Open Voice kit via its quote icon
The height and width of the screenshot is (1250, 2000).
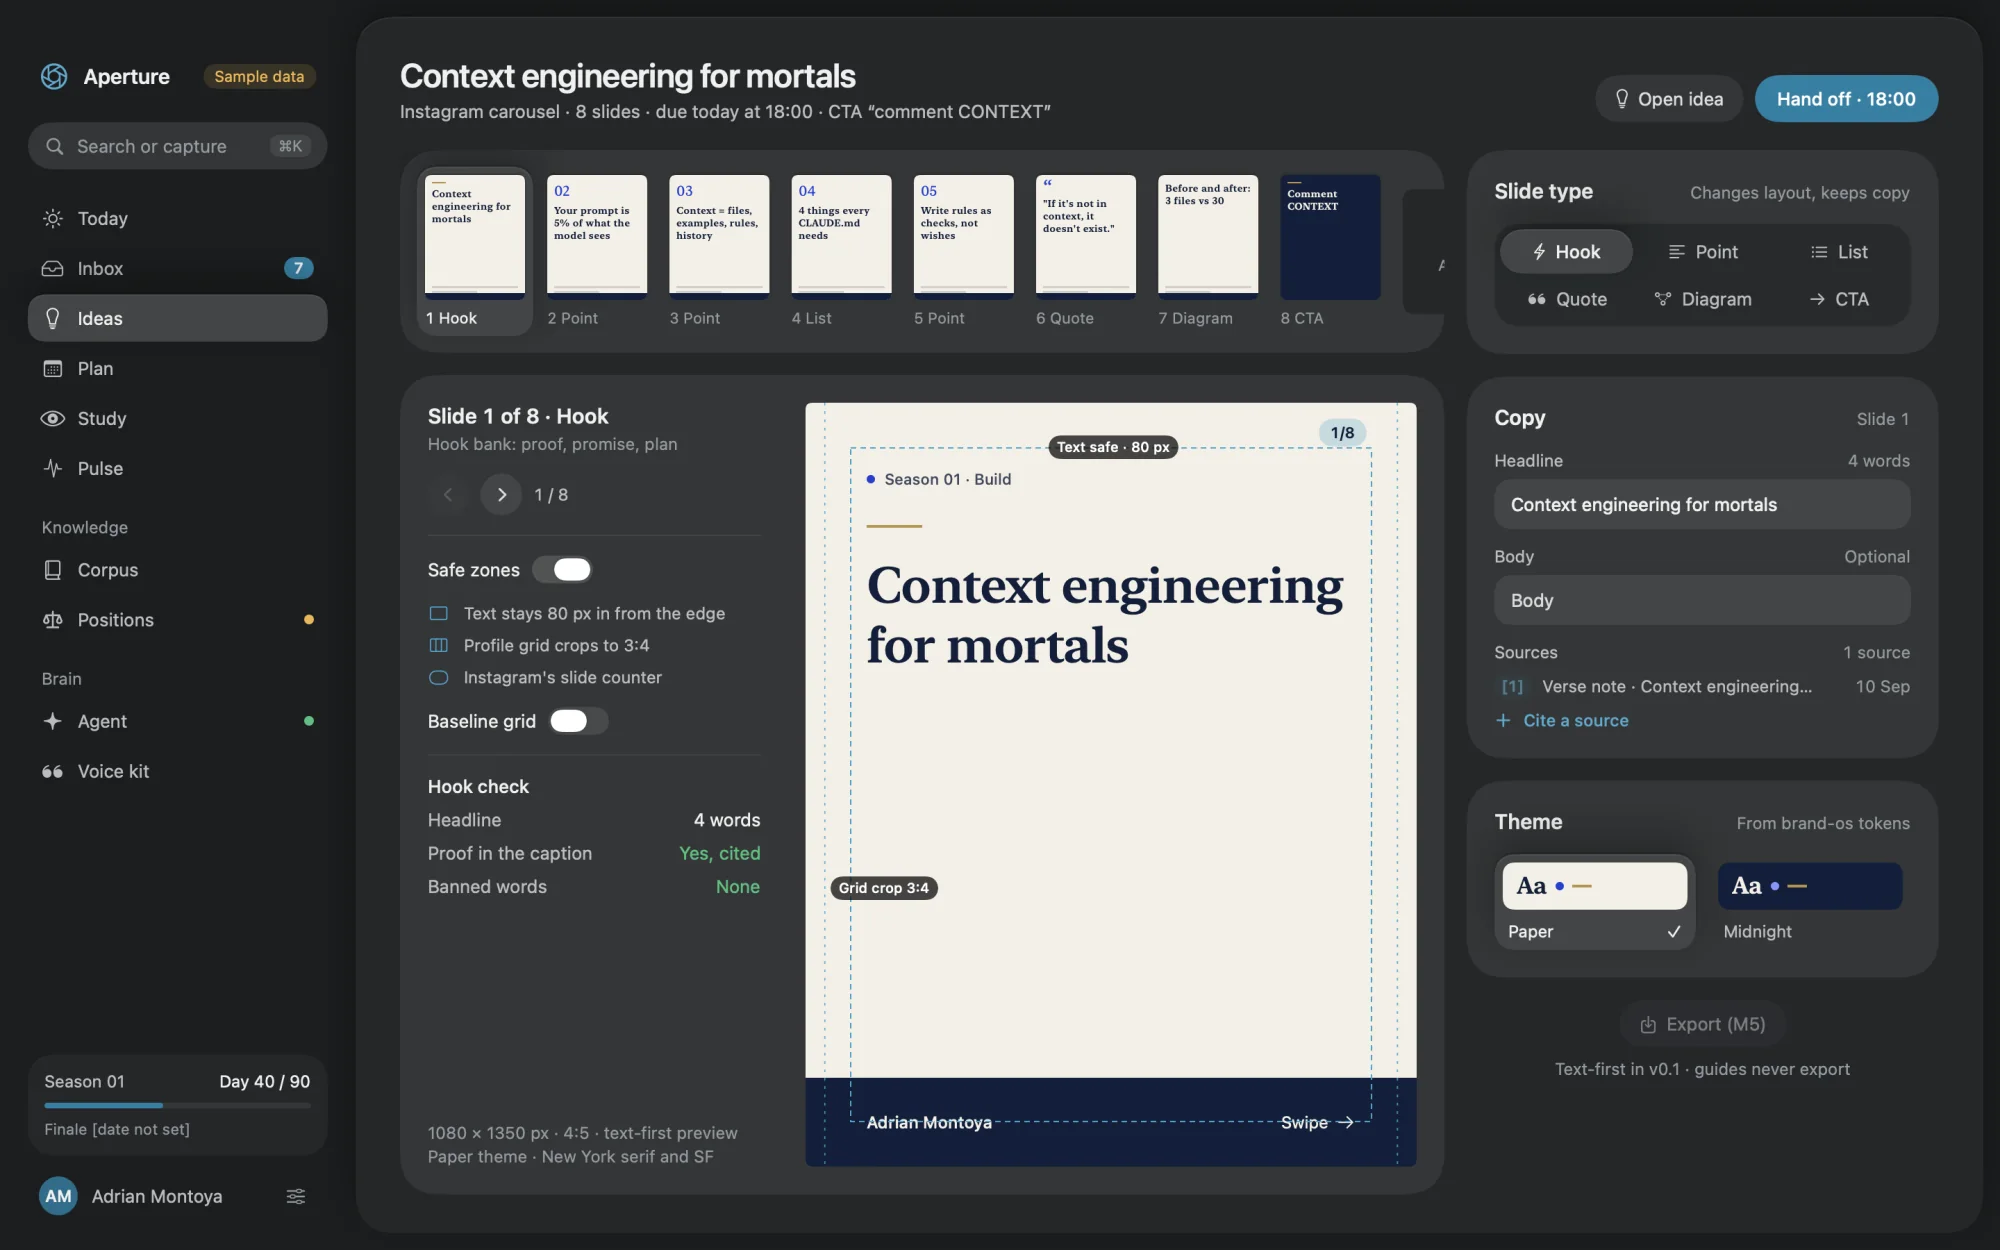53,771
